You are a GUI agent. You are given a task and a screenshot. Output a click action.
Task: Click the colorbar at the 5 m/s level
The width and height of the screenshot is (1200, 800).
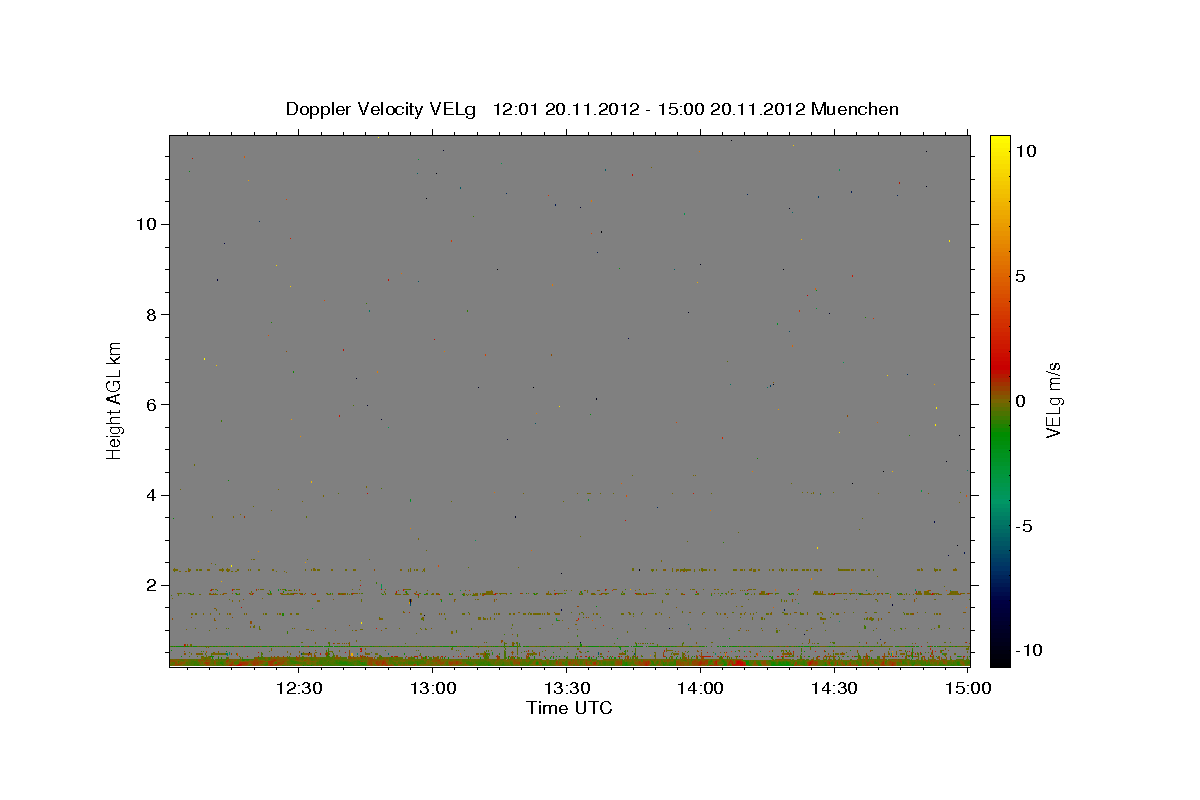click(1000, 276)
